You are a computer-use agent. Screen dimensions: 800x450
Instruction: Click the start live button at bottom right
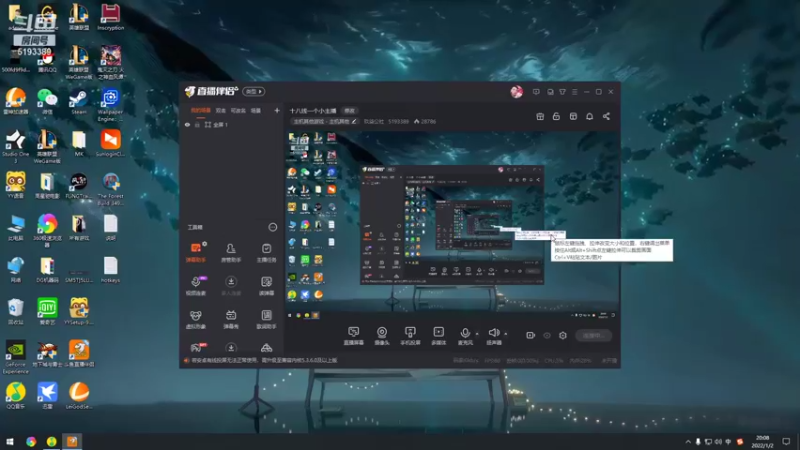tap(594, 335)
